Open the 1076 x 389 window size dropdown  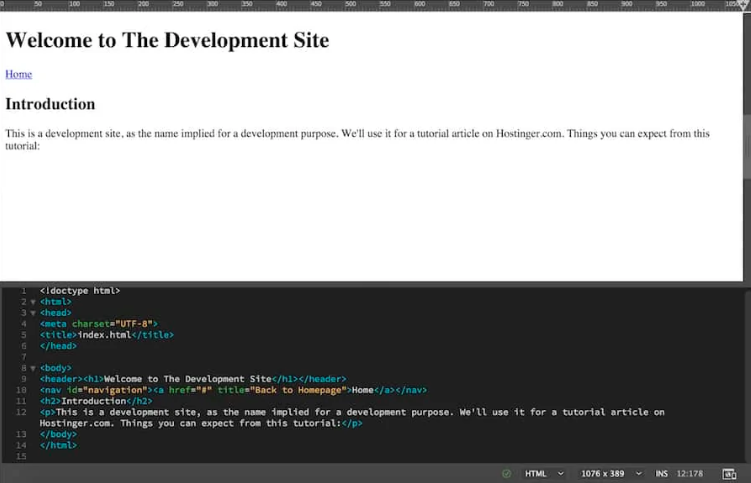[x=609, y=473]
